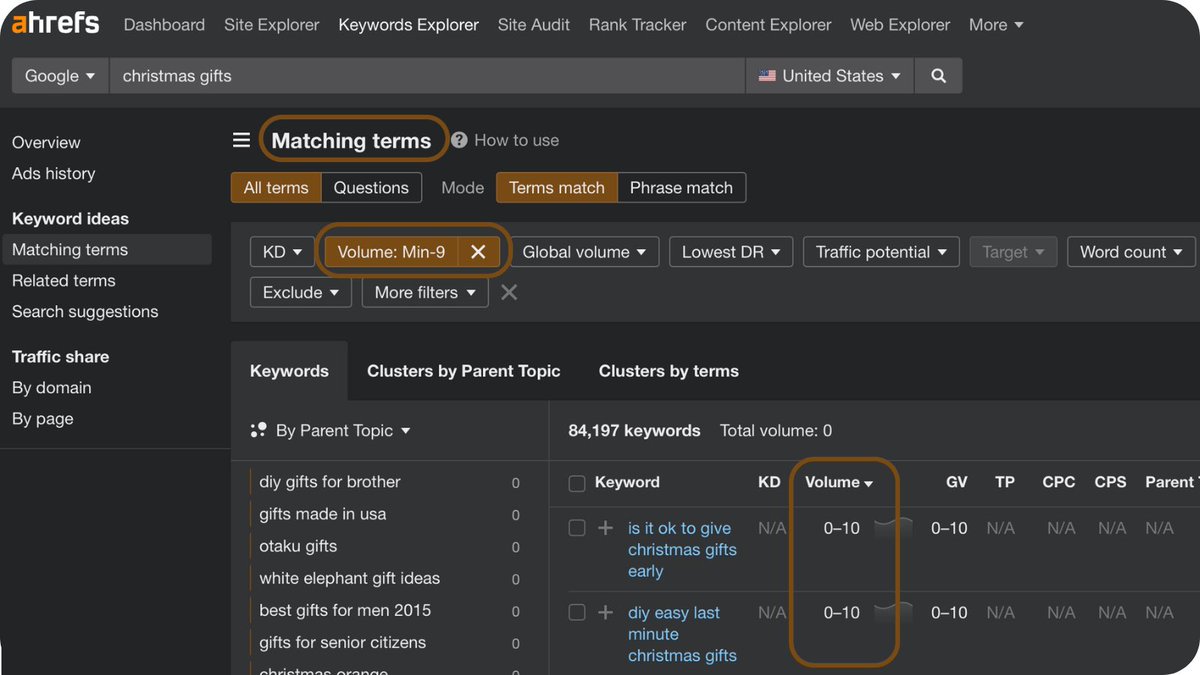Open the Traffic potential filter

[881, 252]
